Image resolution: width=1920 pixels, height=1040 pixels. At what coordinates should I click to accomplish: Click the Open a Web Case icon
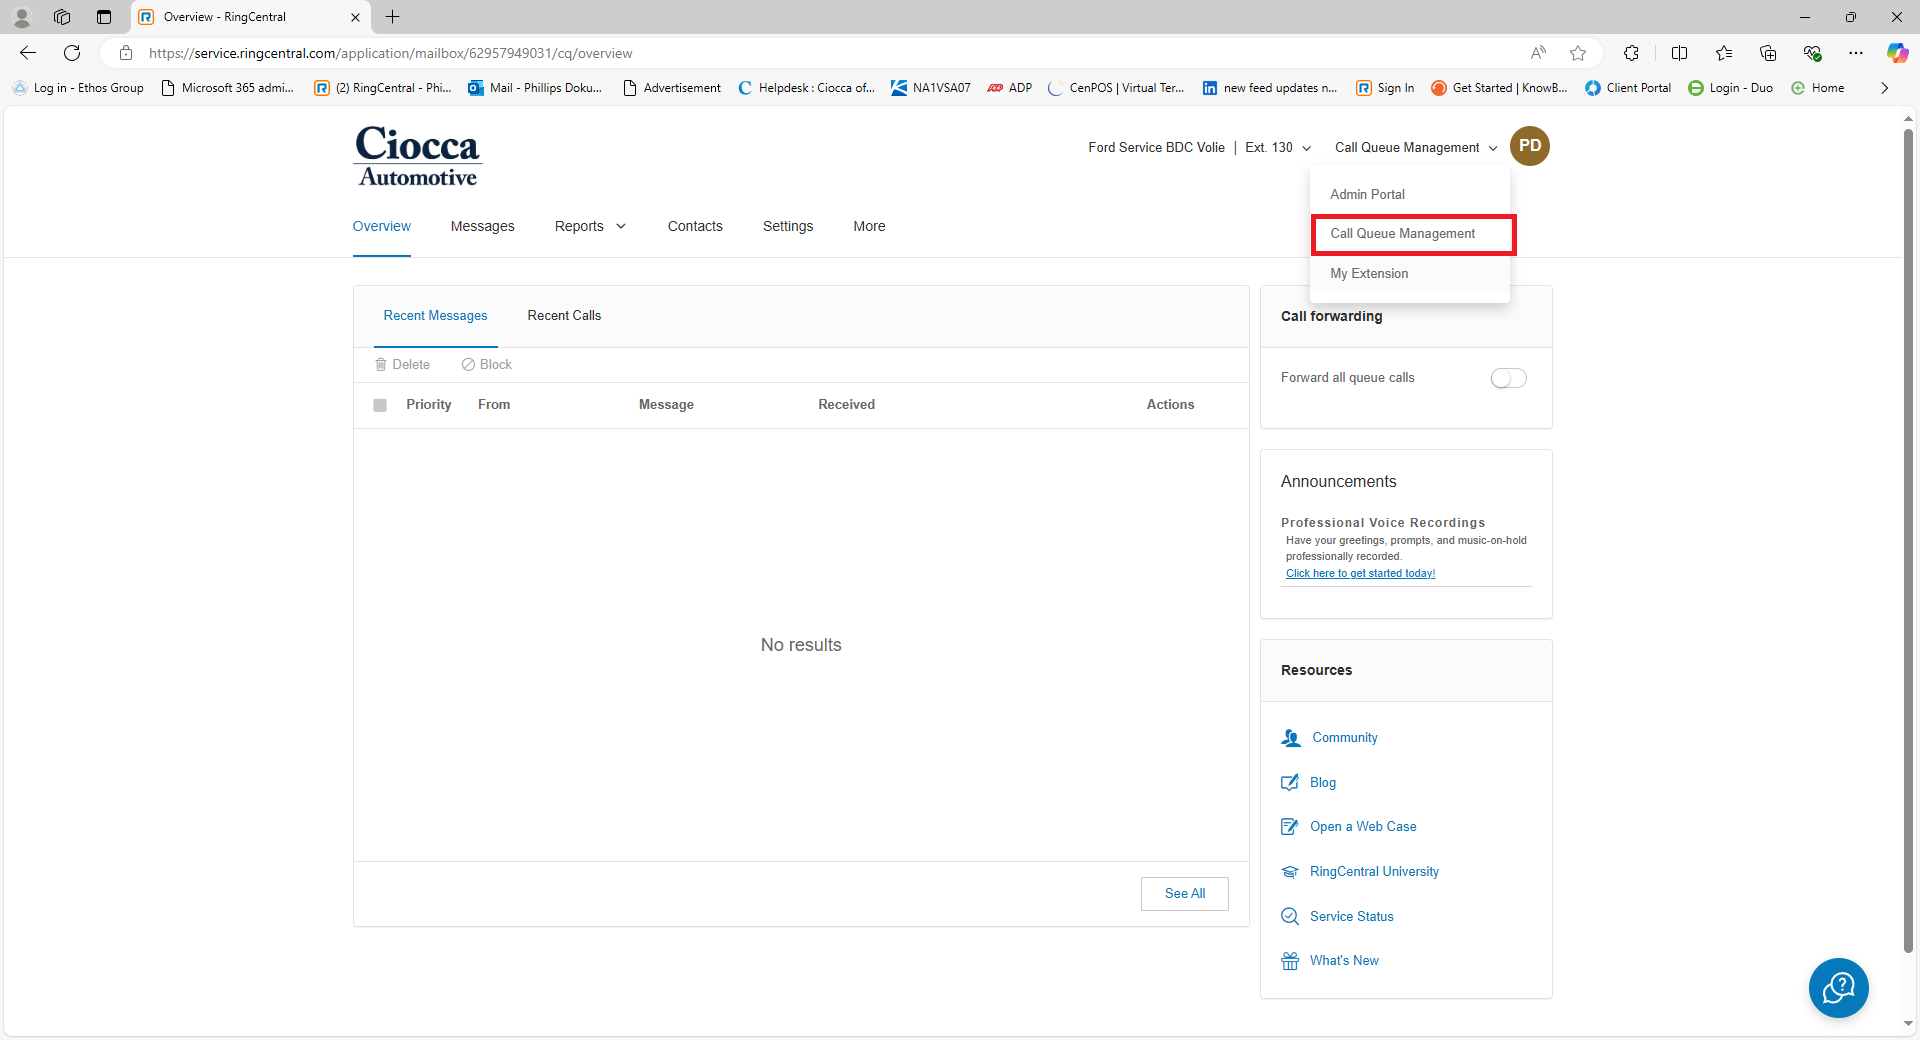(x=1290, y=827)
